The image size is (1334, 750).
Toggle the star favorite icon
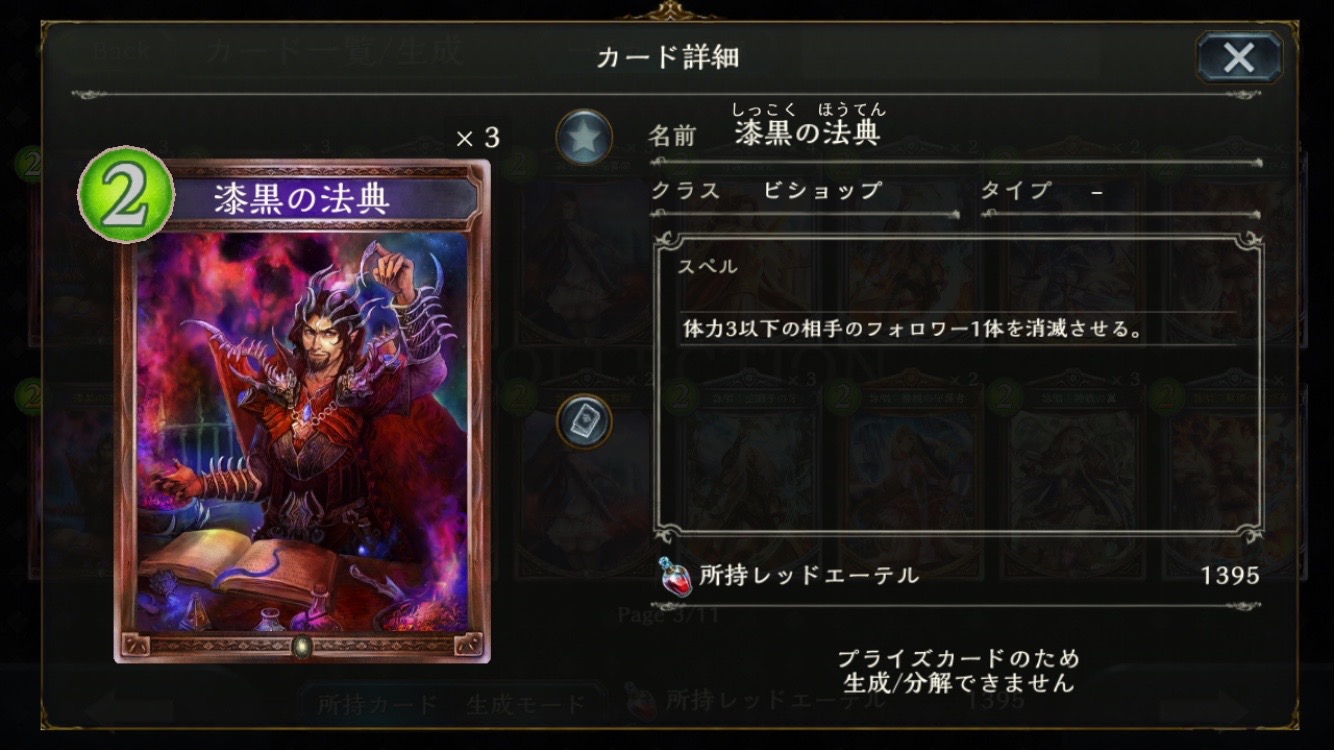click(584, 137)
